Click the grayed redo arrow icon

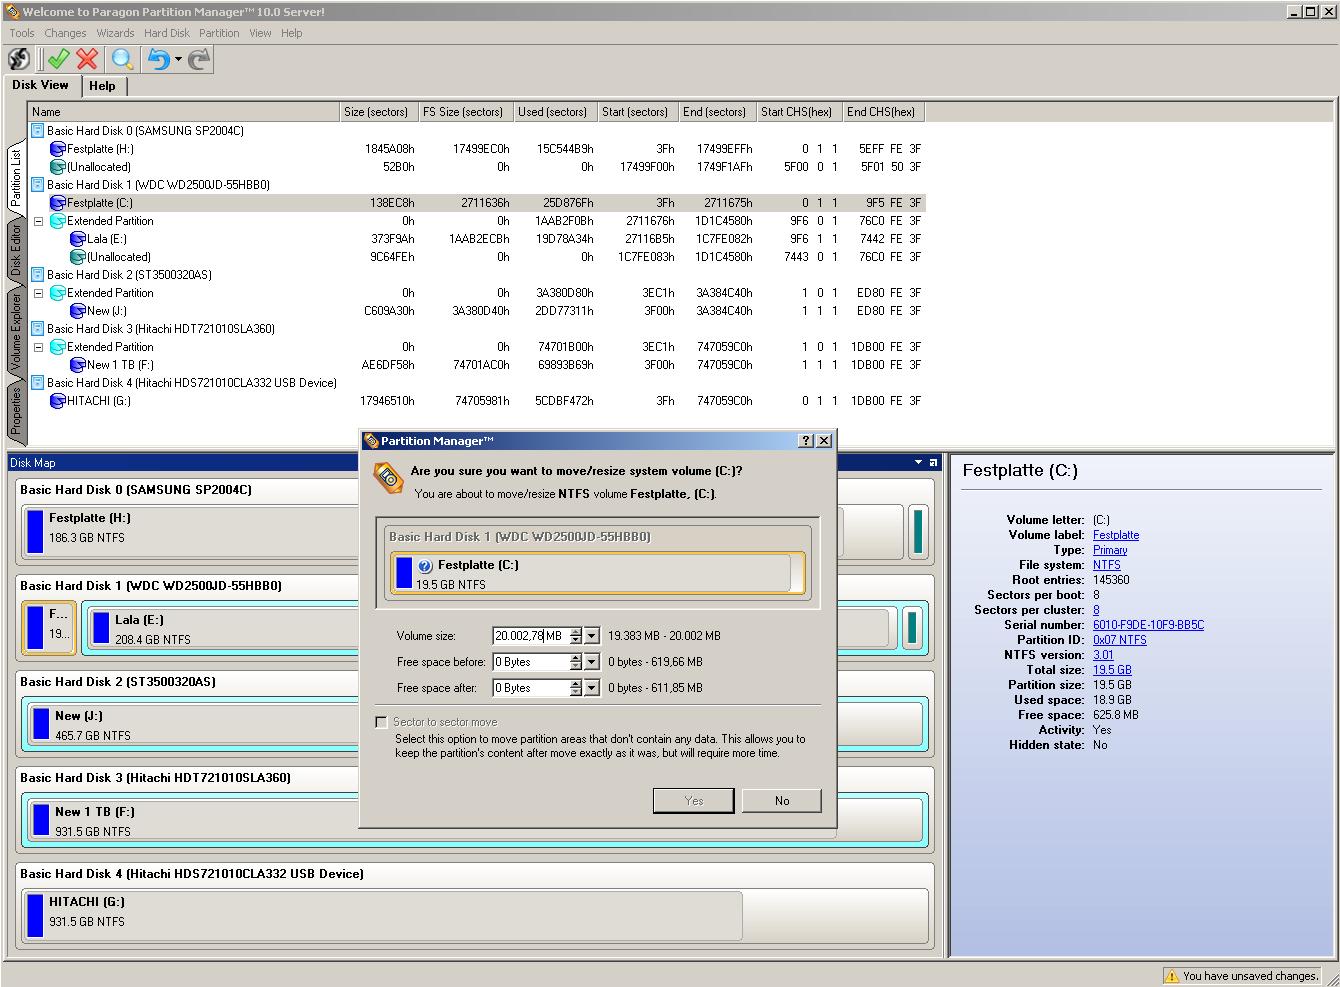pyautogui.click(x=199, y=59)
